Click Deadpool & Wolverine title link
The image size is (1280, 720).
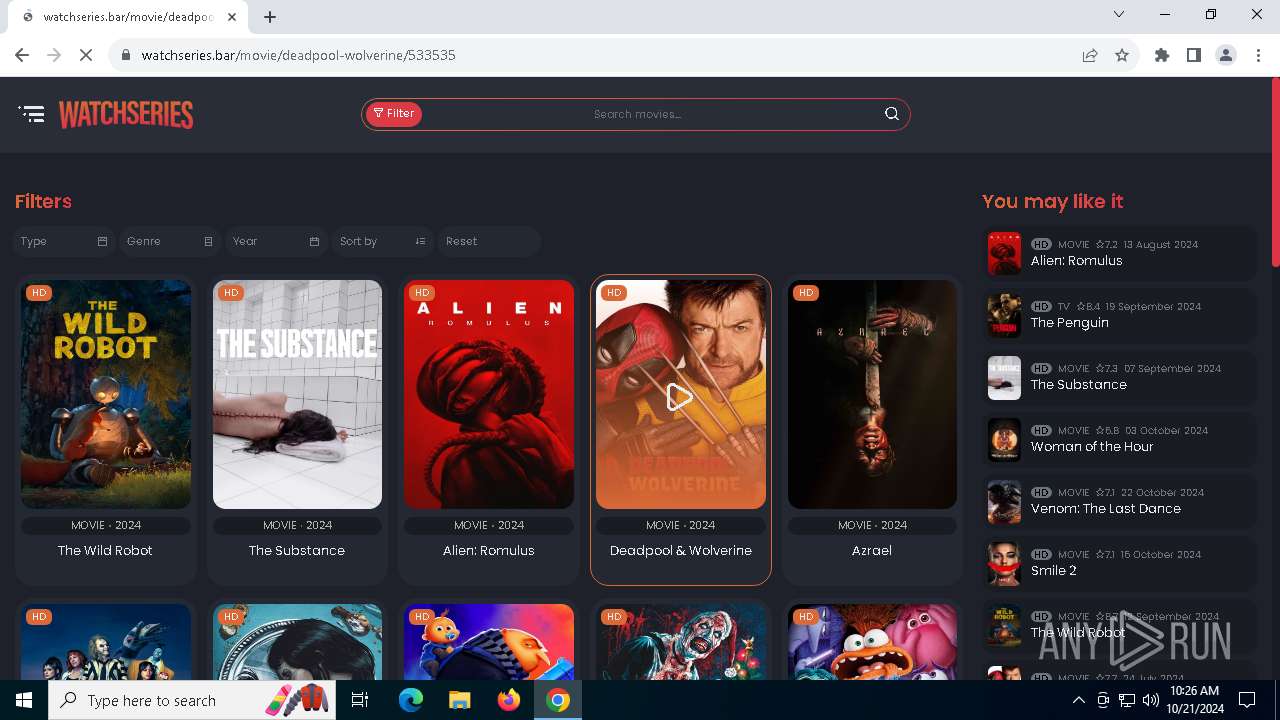tap(681, 550)
